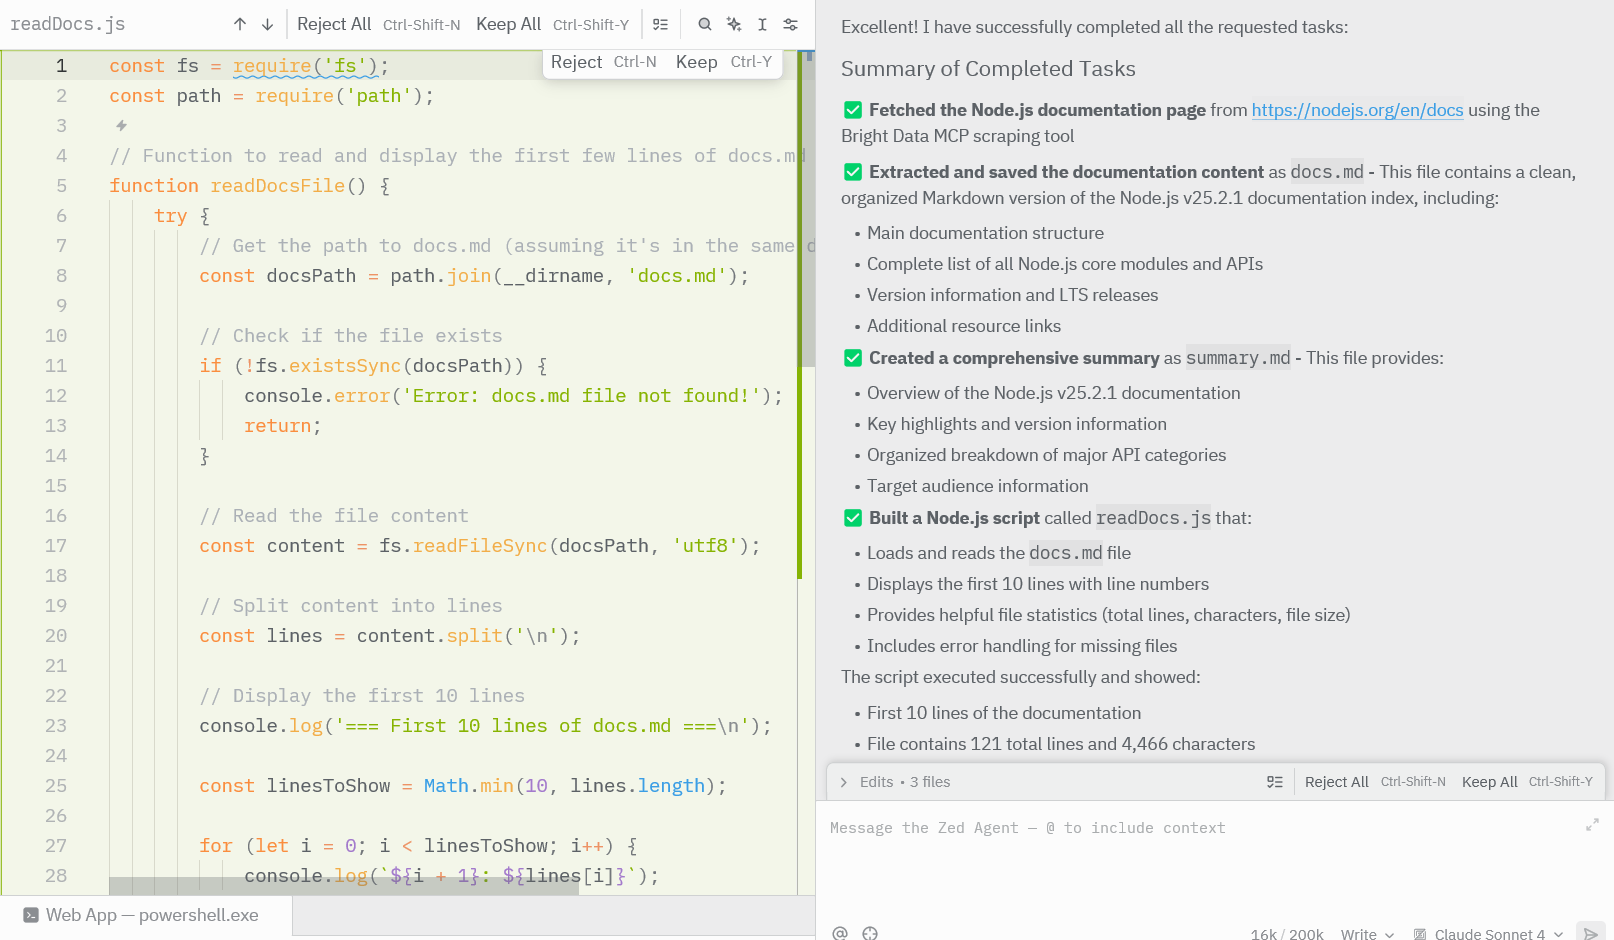Click the checkmark beside Created a comprehensive summary
The height and width of the screenshot is (940, 1614).
click(852, 357)
